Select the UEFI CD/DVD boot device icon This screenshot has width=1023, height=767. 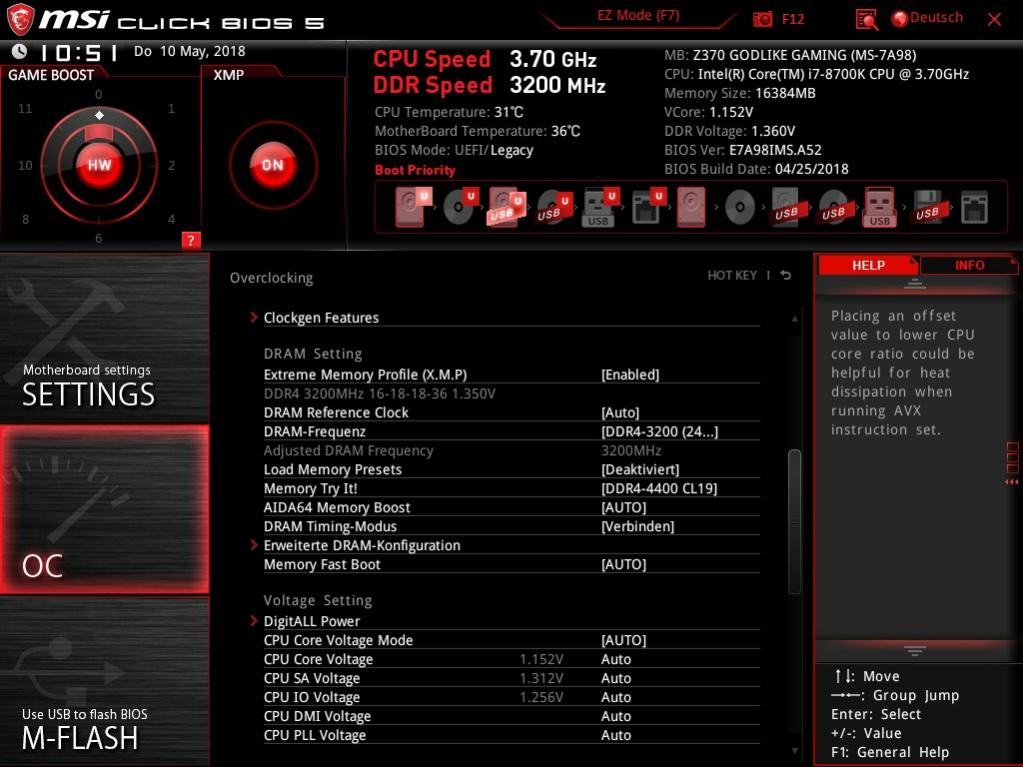point(461,207)
